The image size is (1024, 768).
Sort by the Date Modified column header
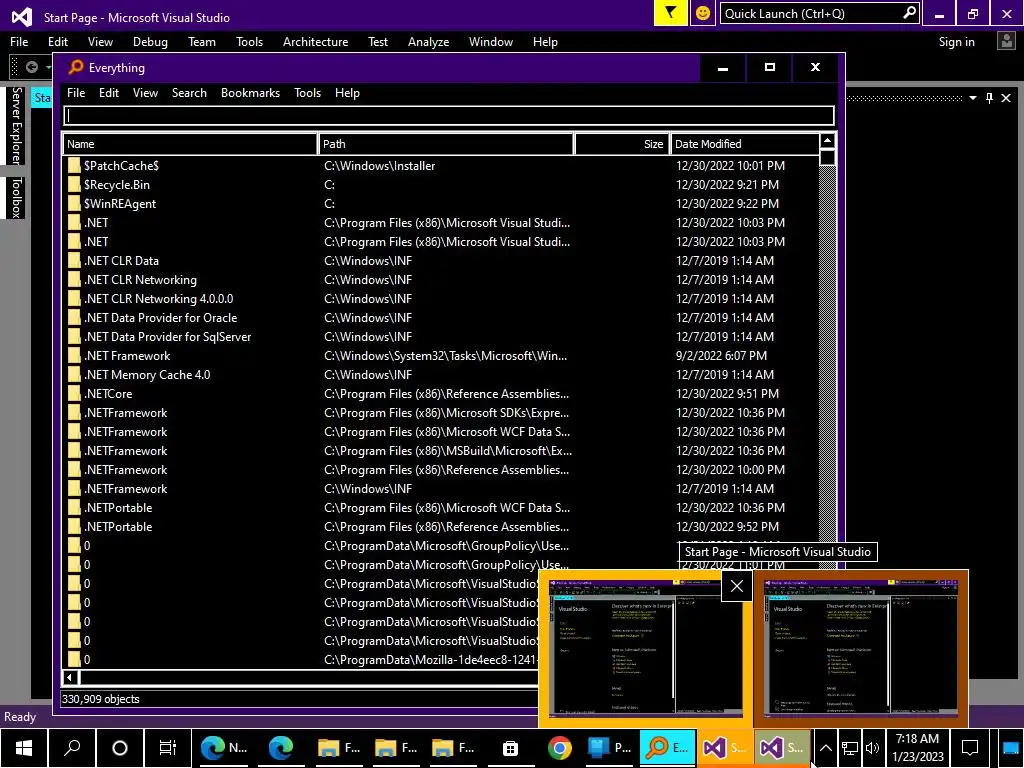[744, 144]
